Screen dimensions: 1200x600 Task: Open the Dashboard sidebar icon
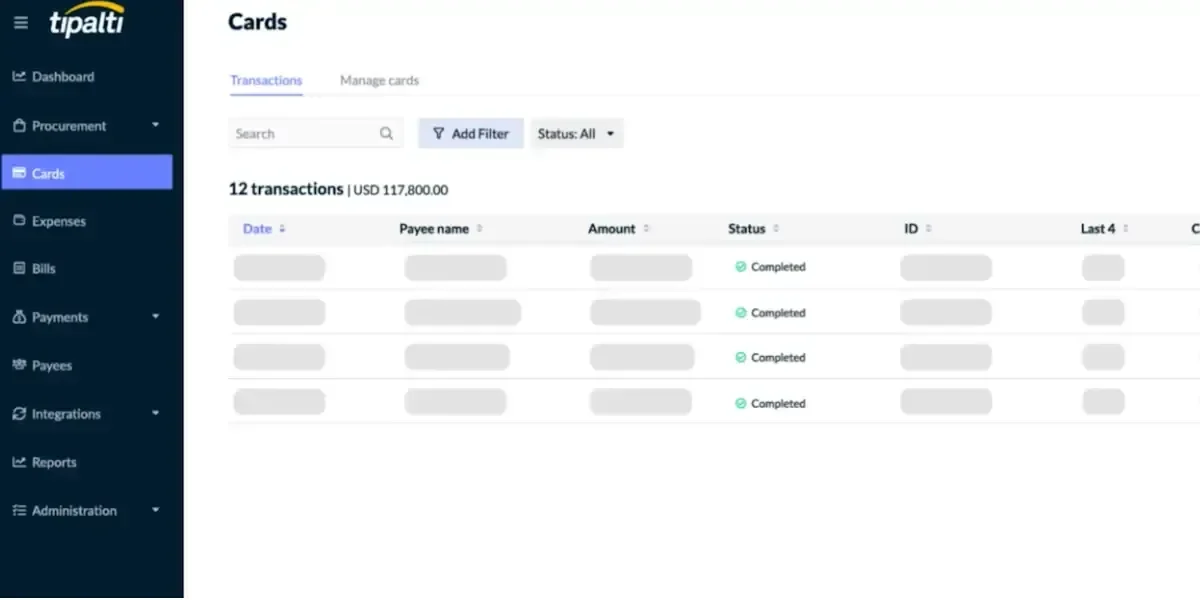21,76
